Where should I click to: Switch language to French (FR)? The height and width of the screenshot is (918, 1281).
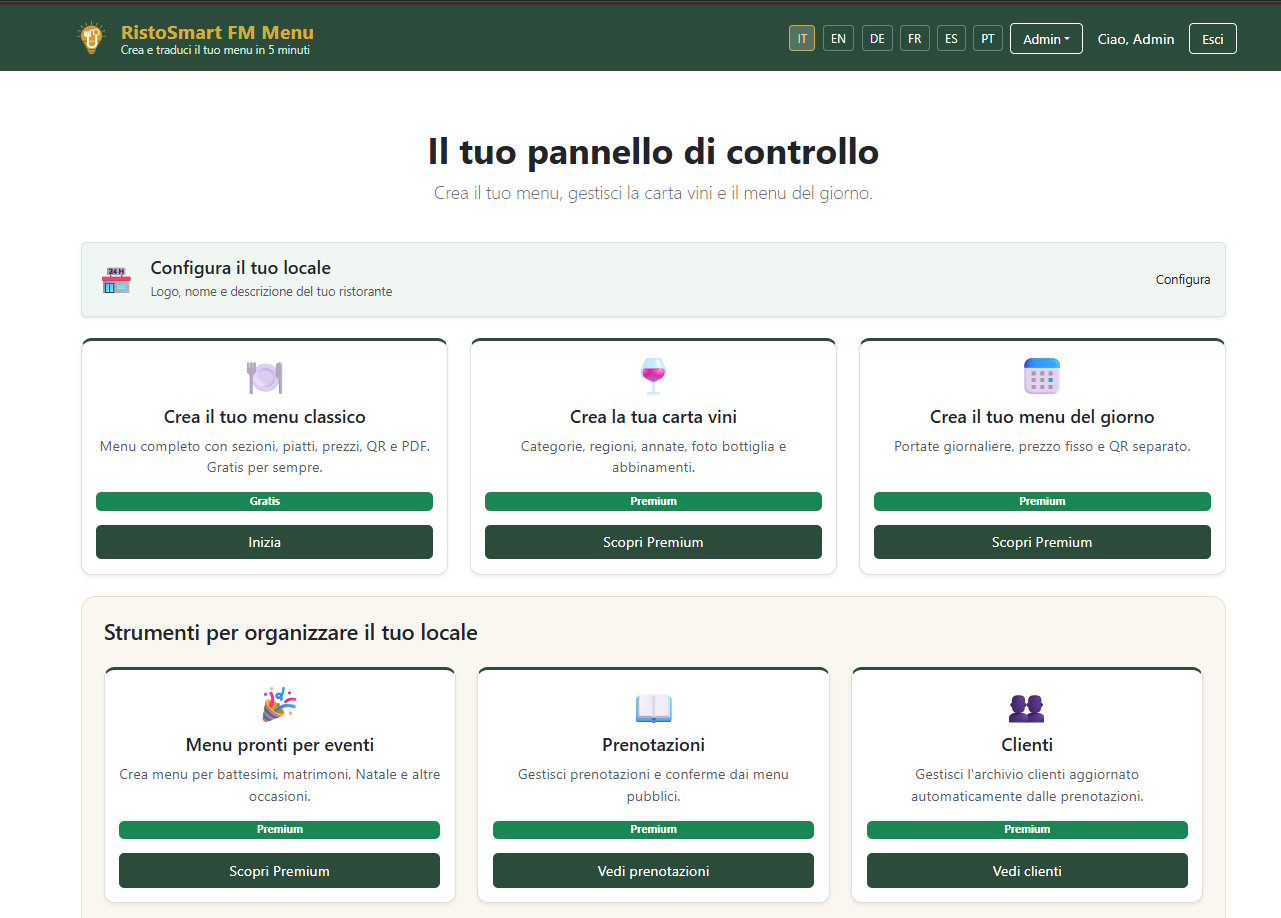[x=914, y=39]
